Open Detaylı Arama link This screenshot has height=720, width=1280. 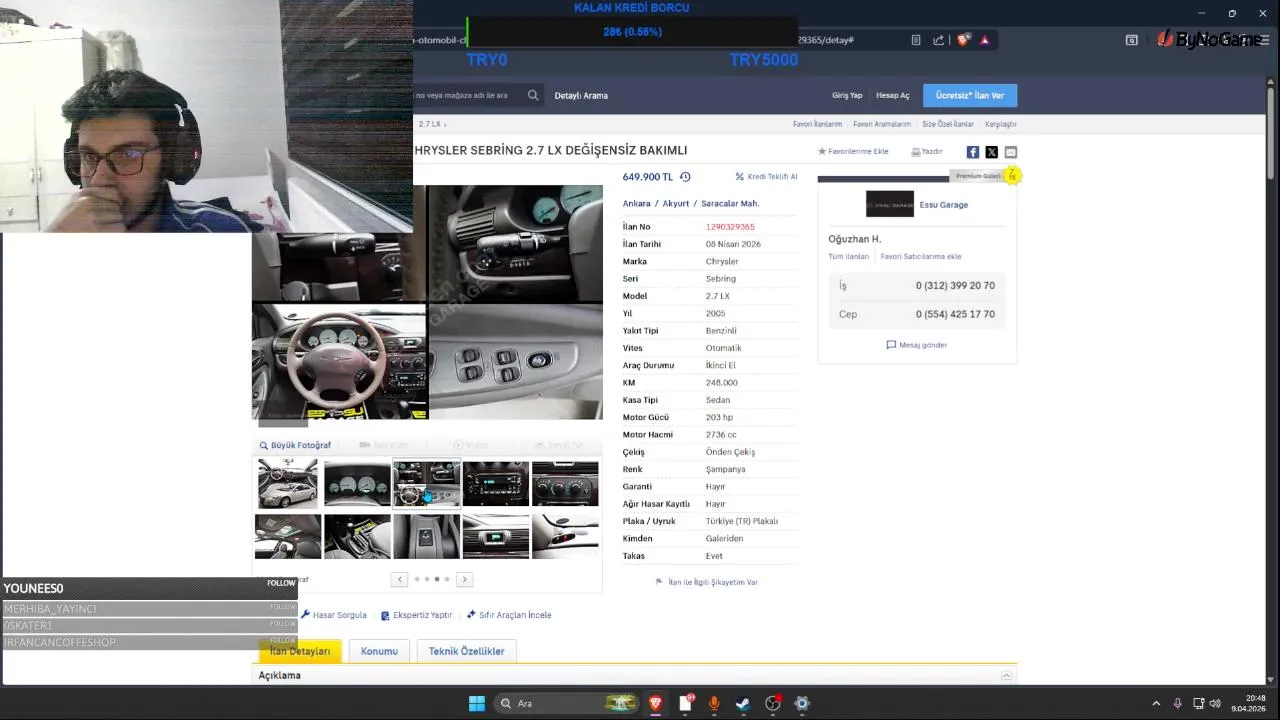pos(581,95)
